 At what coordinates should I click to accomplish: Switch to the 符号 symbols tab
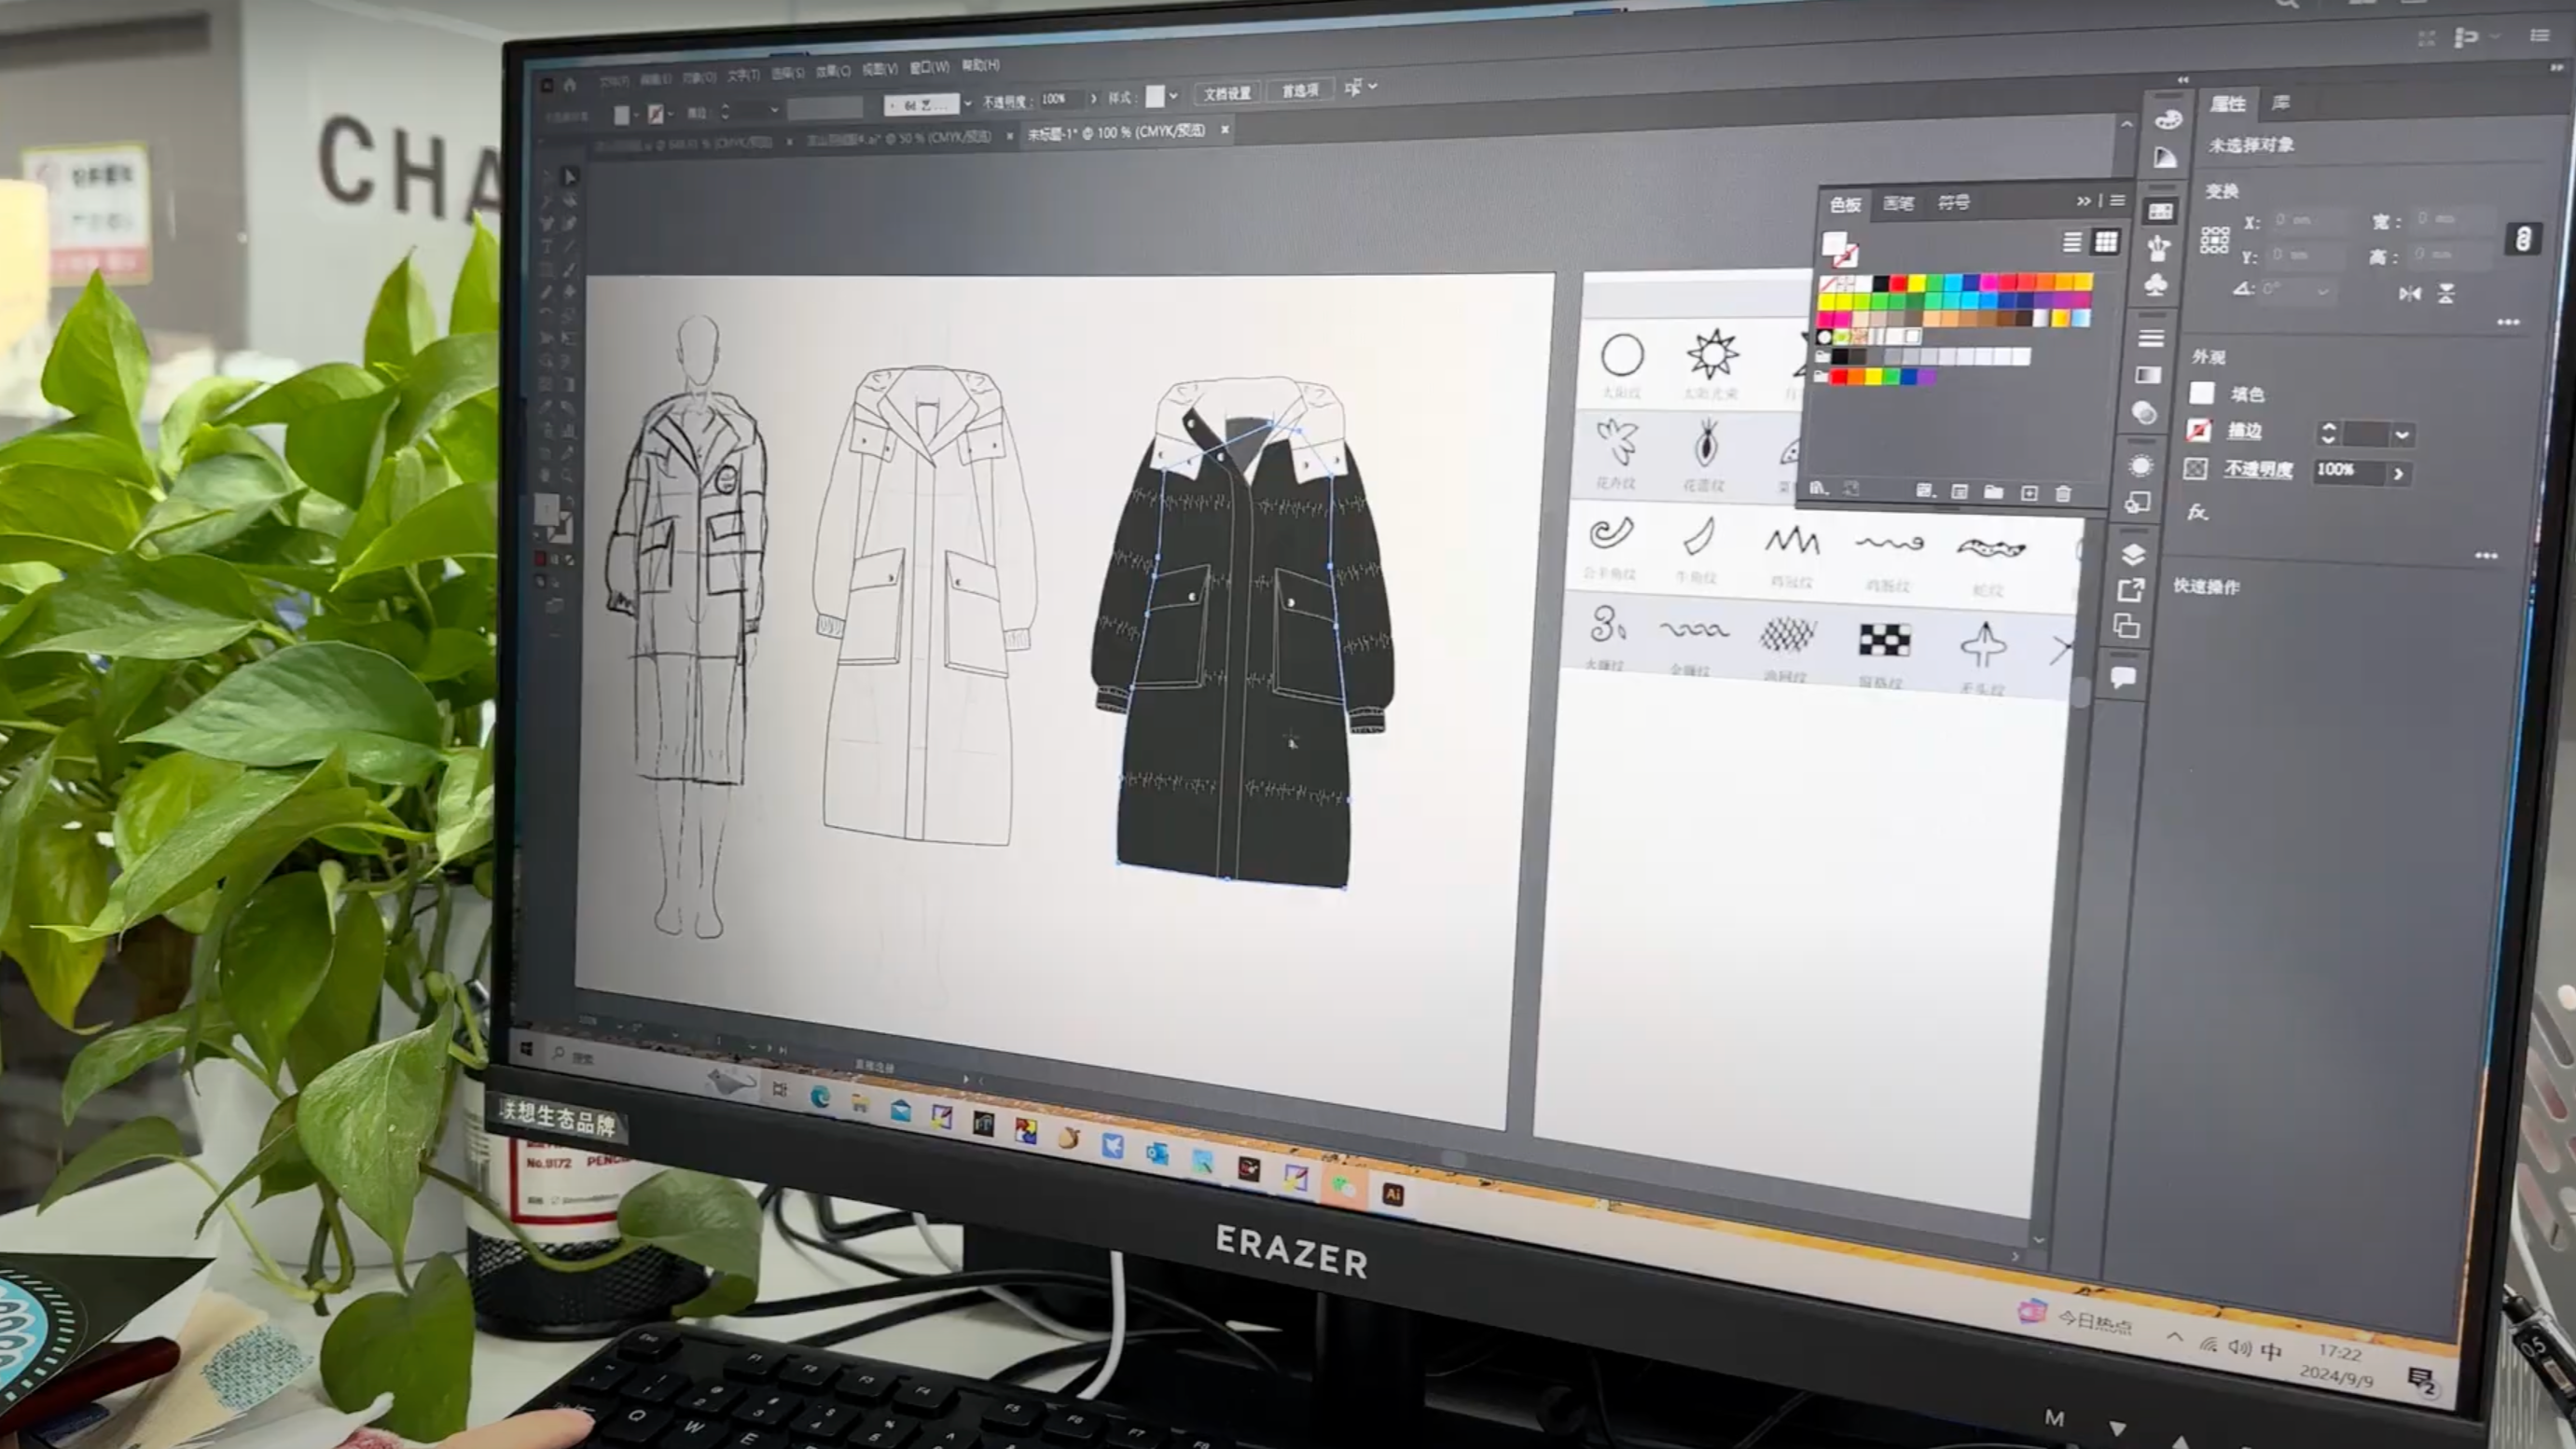tap(1953, 202)
